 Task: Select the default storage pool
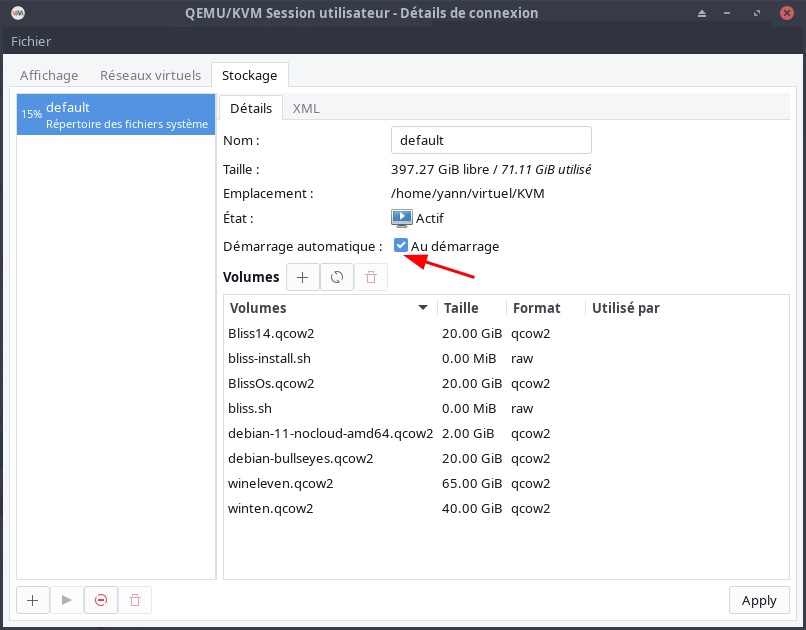(x=116, y=115)
